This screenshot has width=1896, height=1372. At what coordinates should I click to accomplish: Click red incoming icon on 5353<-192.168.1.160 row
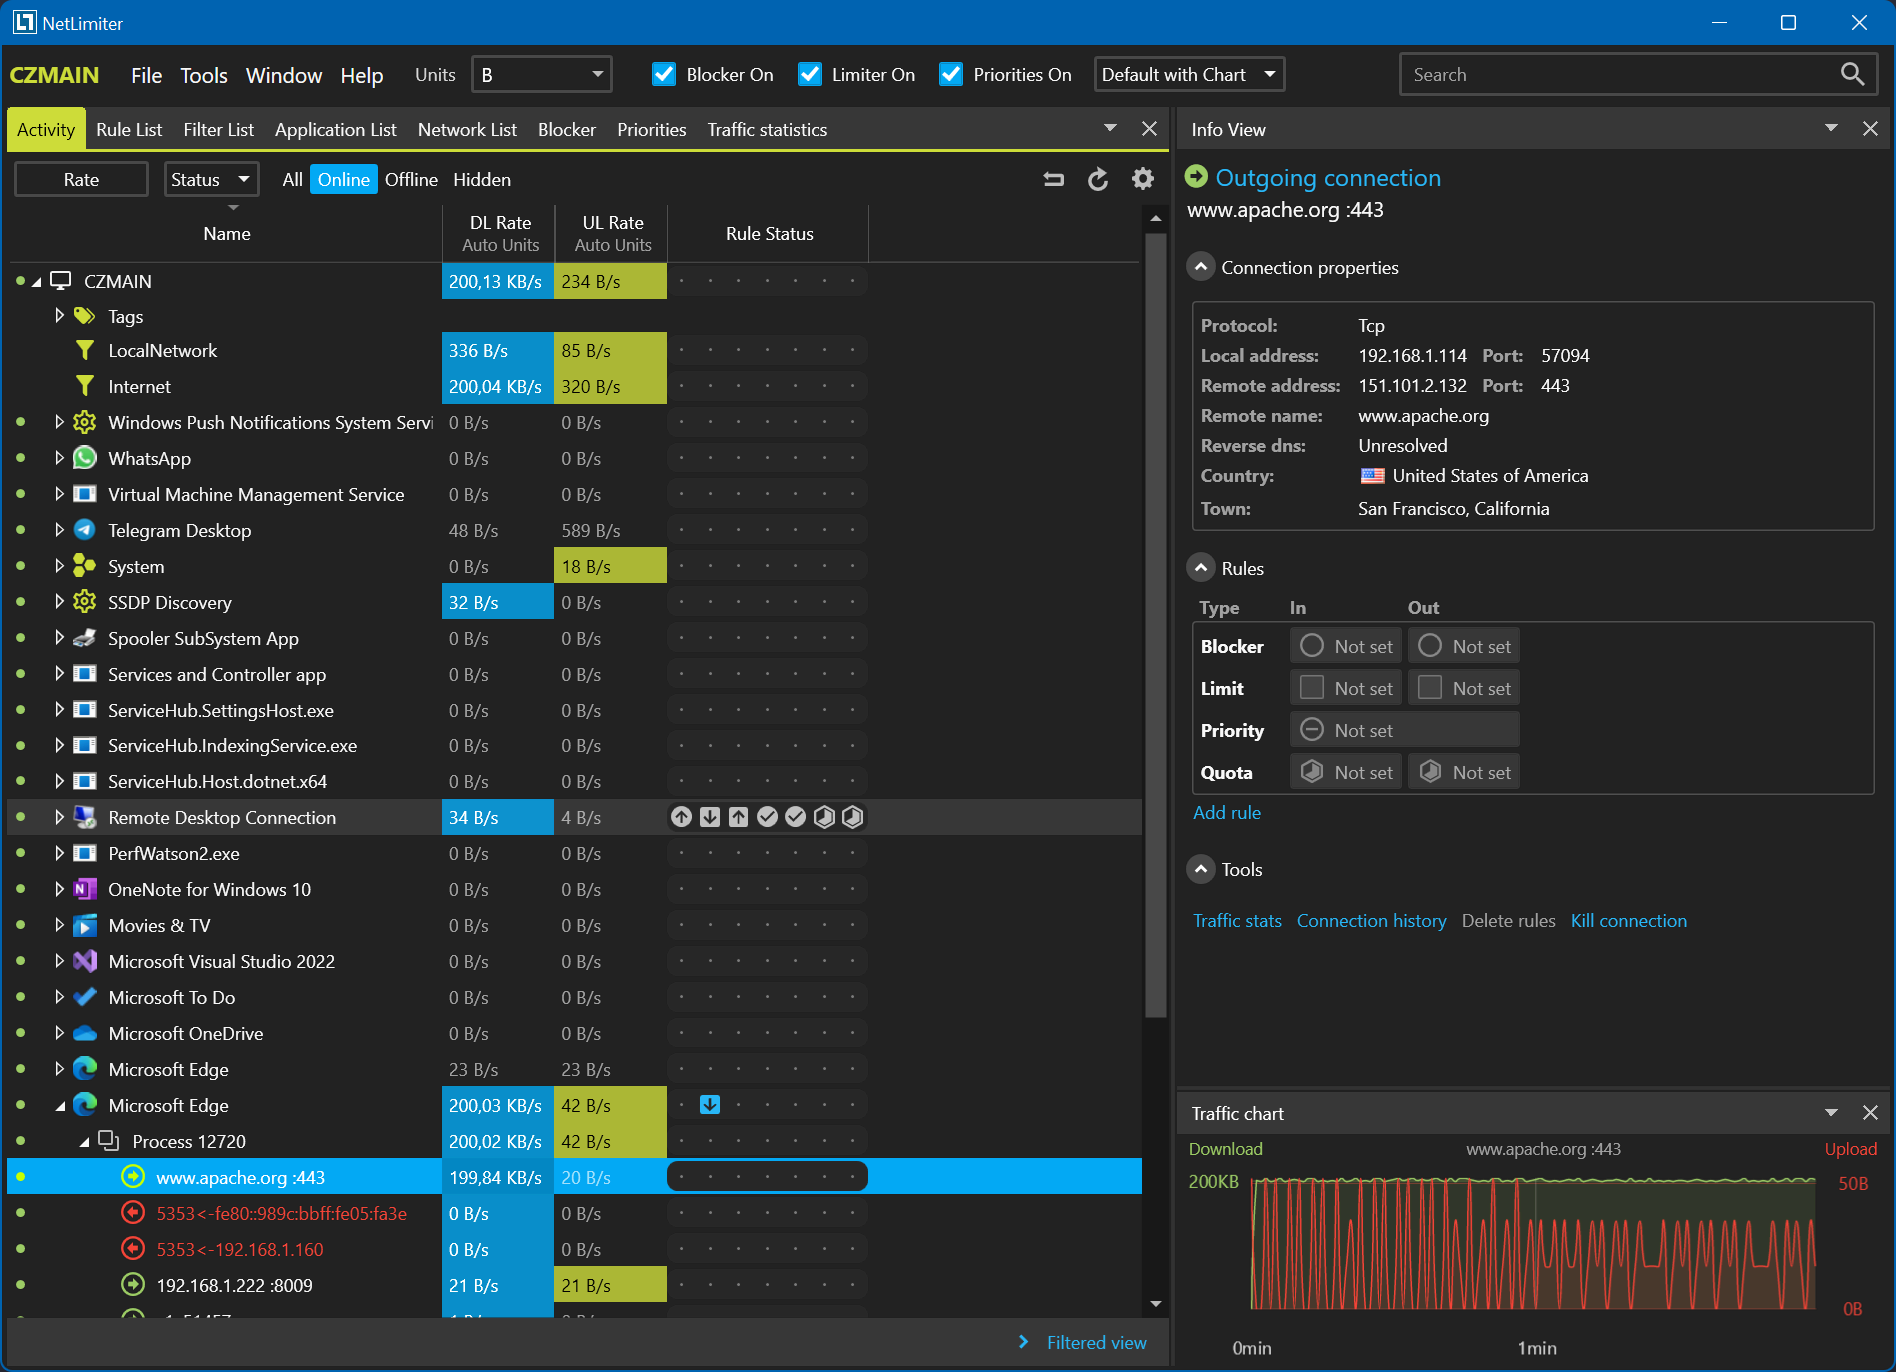point(133,1249)
